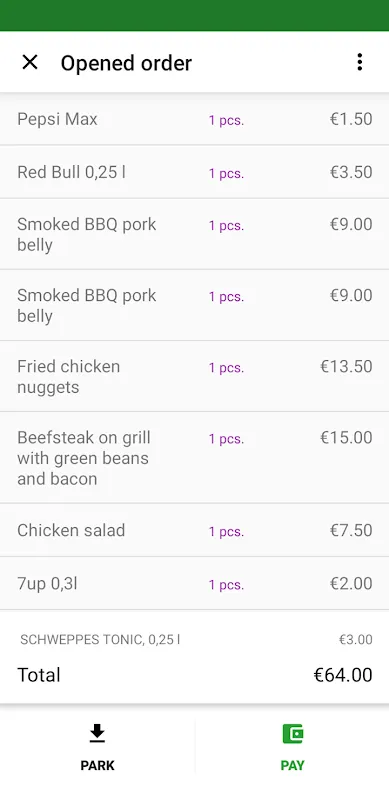Image resolution: width=389 pixels, height=800 pixels.
Task: Open the Beefsteak on grill item
Action: click(194, 458)
